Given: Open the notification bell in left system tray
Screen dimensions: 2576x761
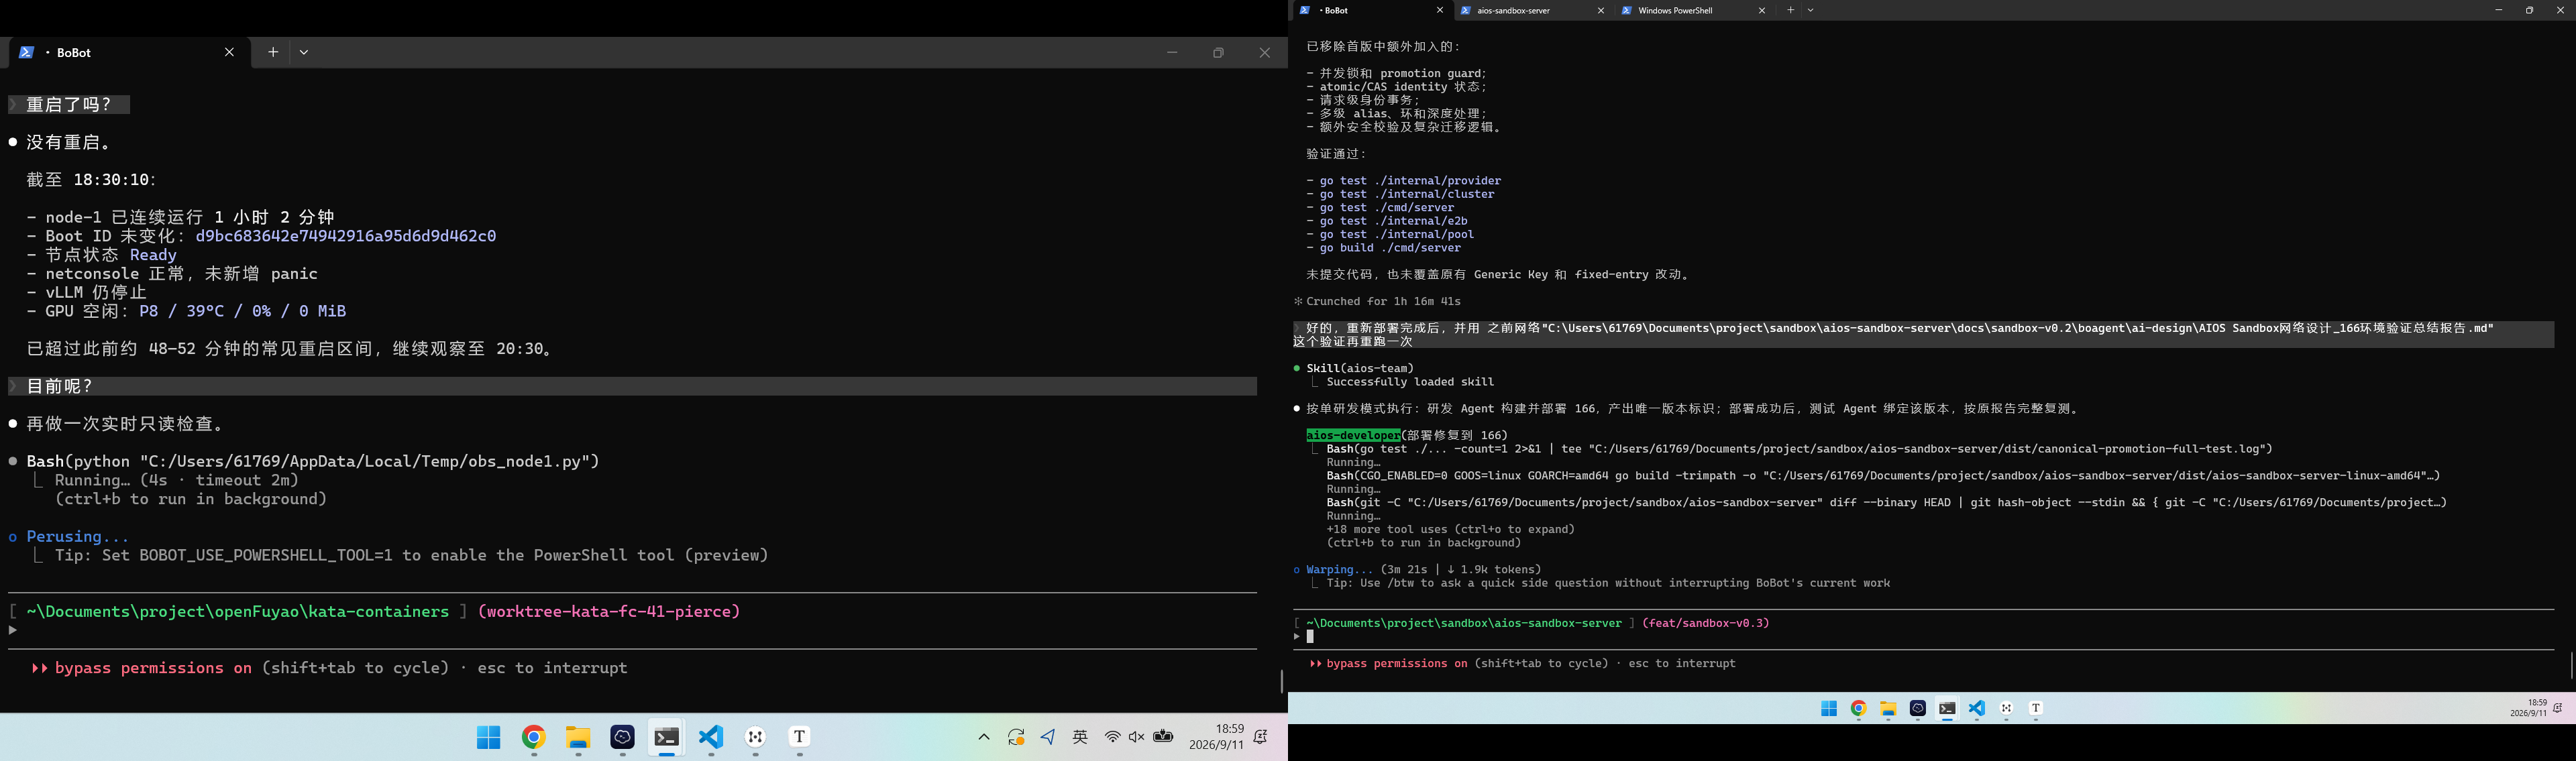Looking at the screenshot, I should point(1261,737).
